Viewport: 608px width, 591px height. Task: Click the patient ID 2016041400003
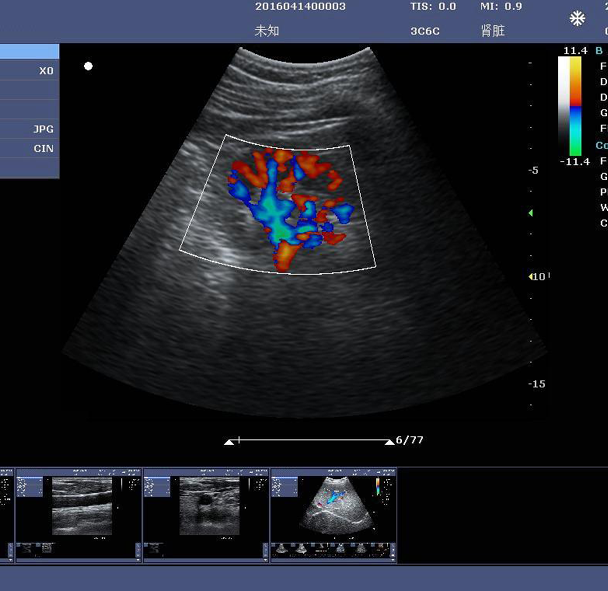300,7
